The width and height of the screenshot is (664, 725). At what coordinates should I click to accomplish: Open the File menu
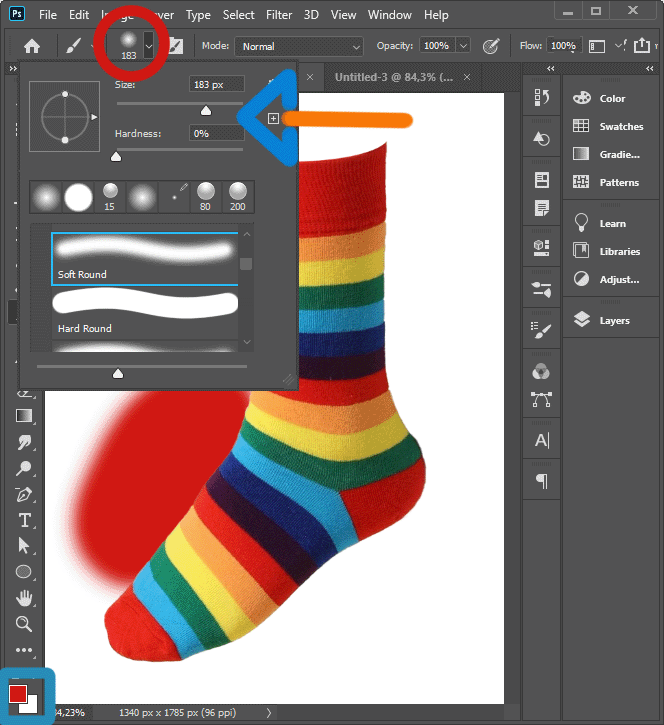click(x=48, y=15)
